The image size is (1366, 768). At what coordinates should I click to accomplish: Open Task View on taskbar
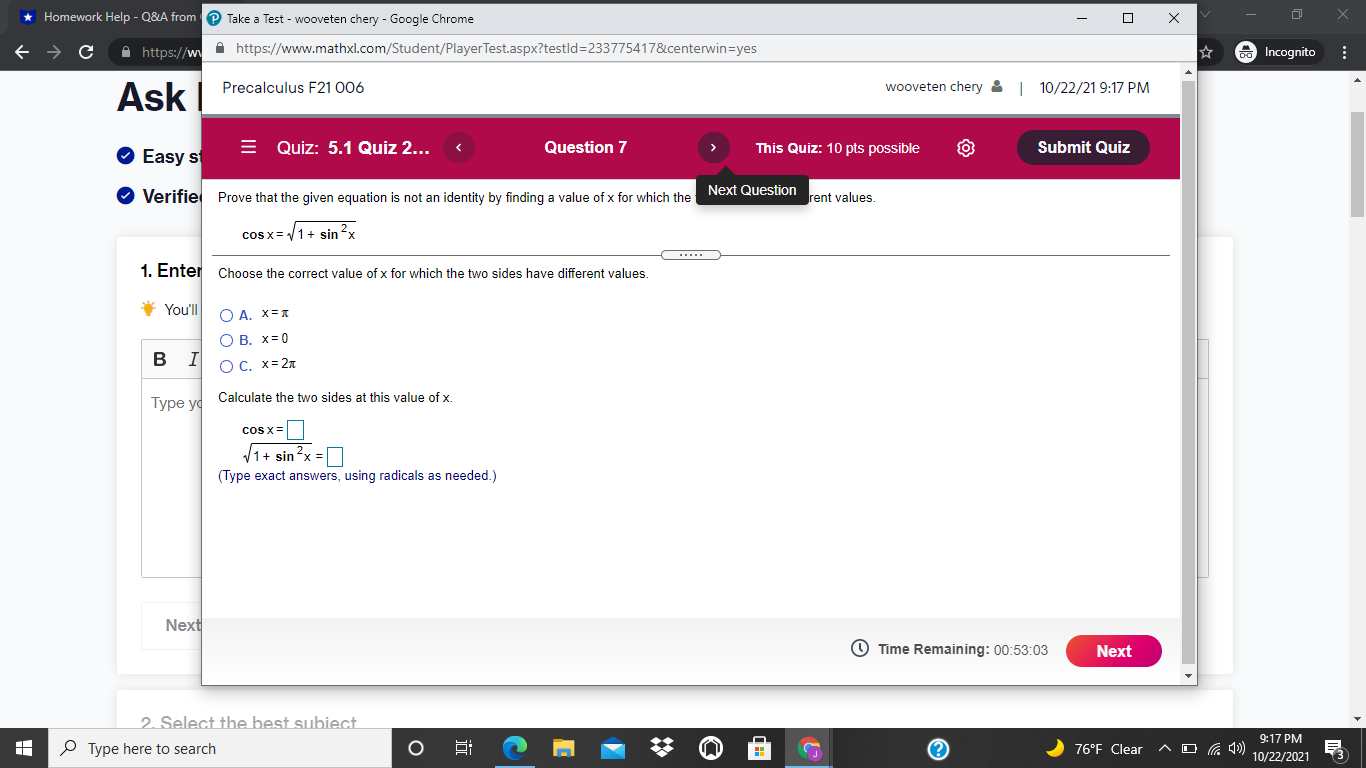(464, 749)
